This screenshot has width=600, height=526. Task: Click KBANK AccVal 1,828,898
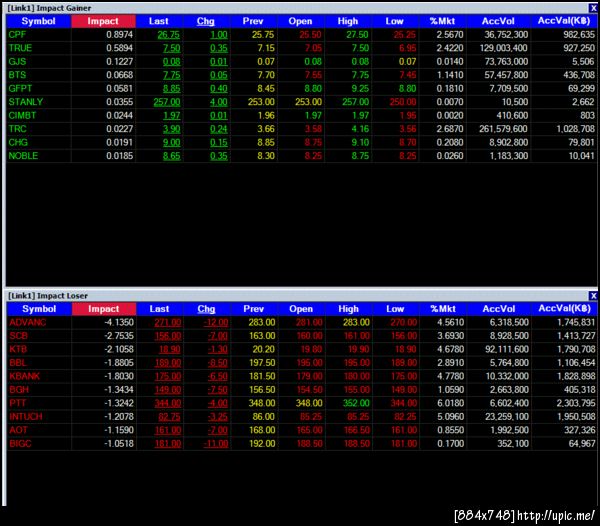click(x=576, y=376)
